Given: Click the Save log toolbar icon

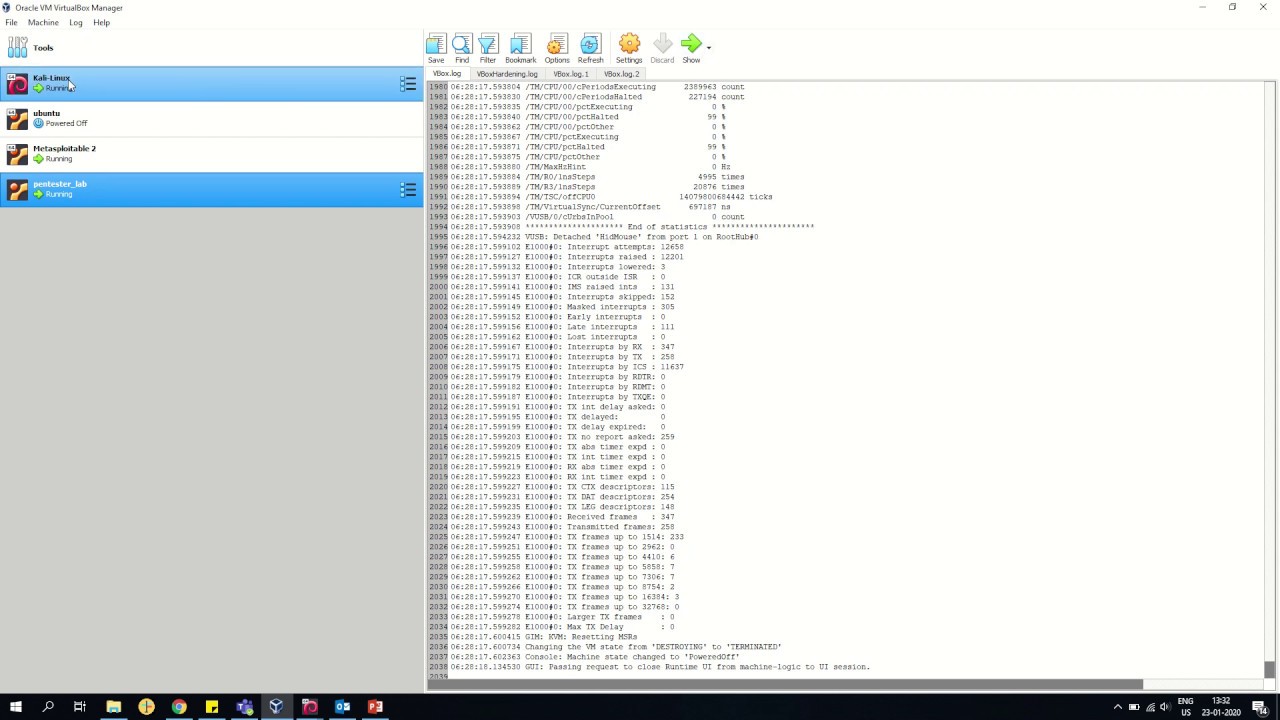Looking at the screenshot, I should point(436,44).
